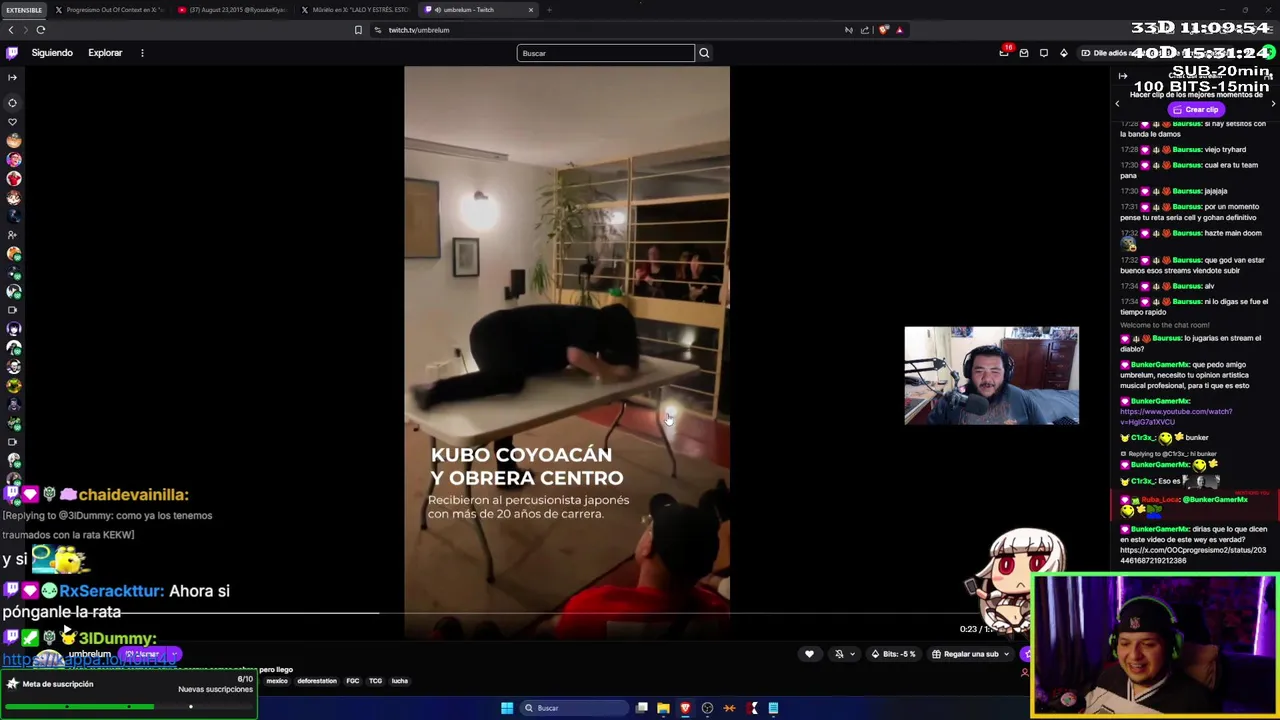Click the circular icon below sidebar expand arrow
The height and width of the screenshot is (720, 1280).
tap(12, 103)
